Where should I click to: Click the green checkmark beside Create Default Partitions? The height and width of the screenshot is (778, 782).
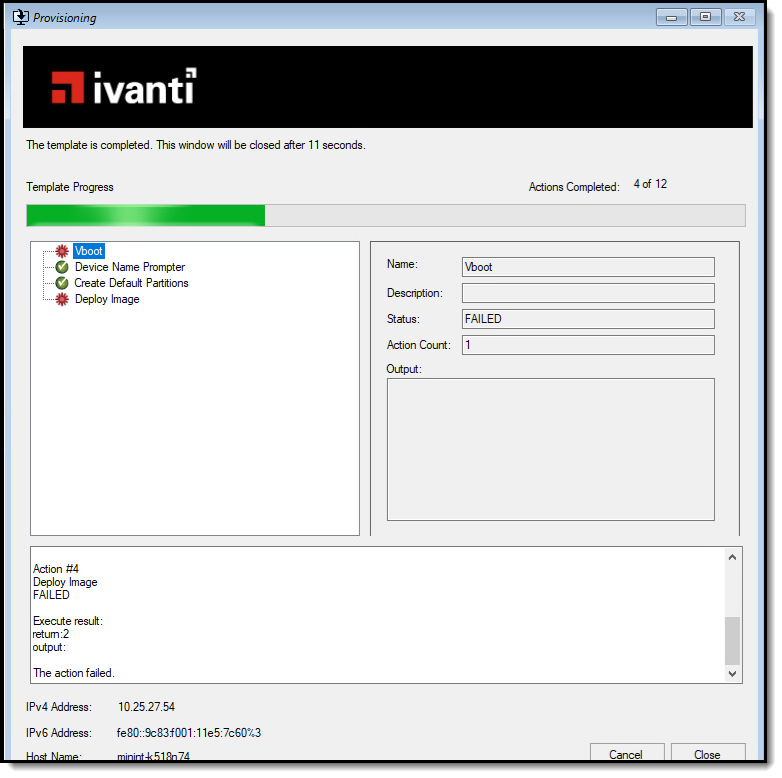point(62,283)
